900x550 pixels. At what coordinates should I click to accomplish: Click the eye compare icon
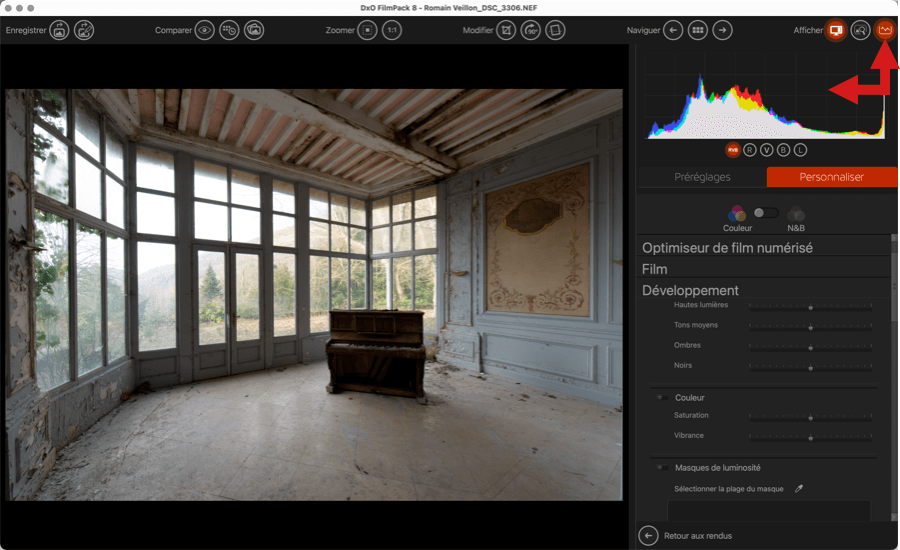click(x=205, y=30)
